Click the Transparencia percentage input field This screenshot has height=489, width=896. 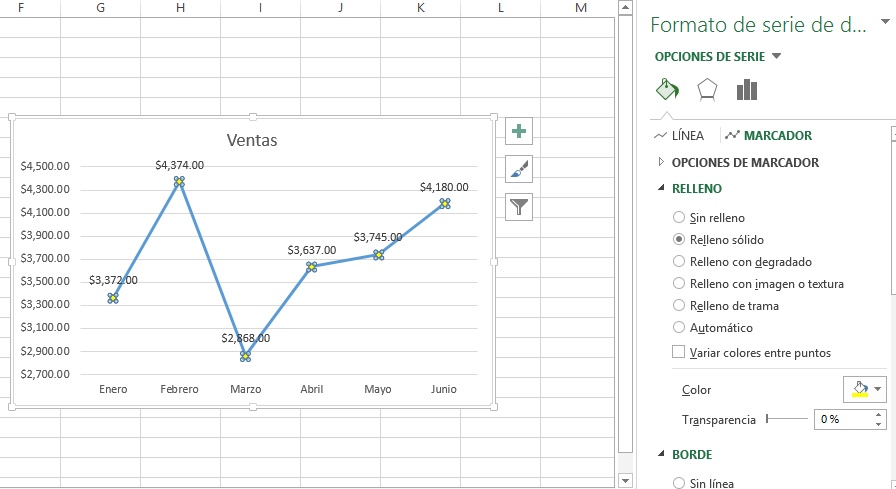click(x=840, y=420)
